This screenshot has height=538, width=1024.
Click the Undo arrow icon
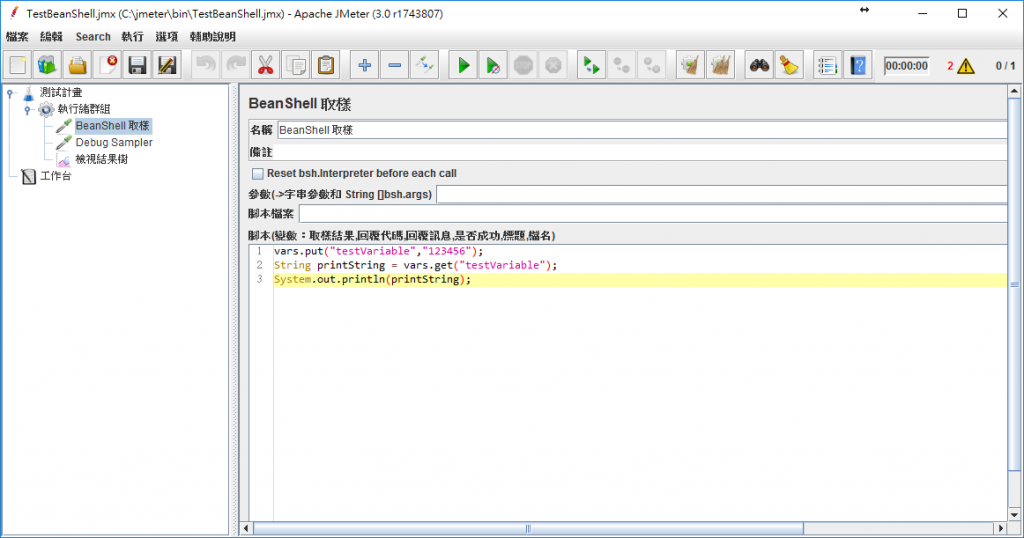(x=206, y=65)
